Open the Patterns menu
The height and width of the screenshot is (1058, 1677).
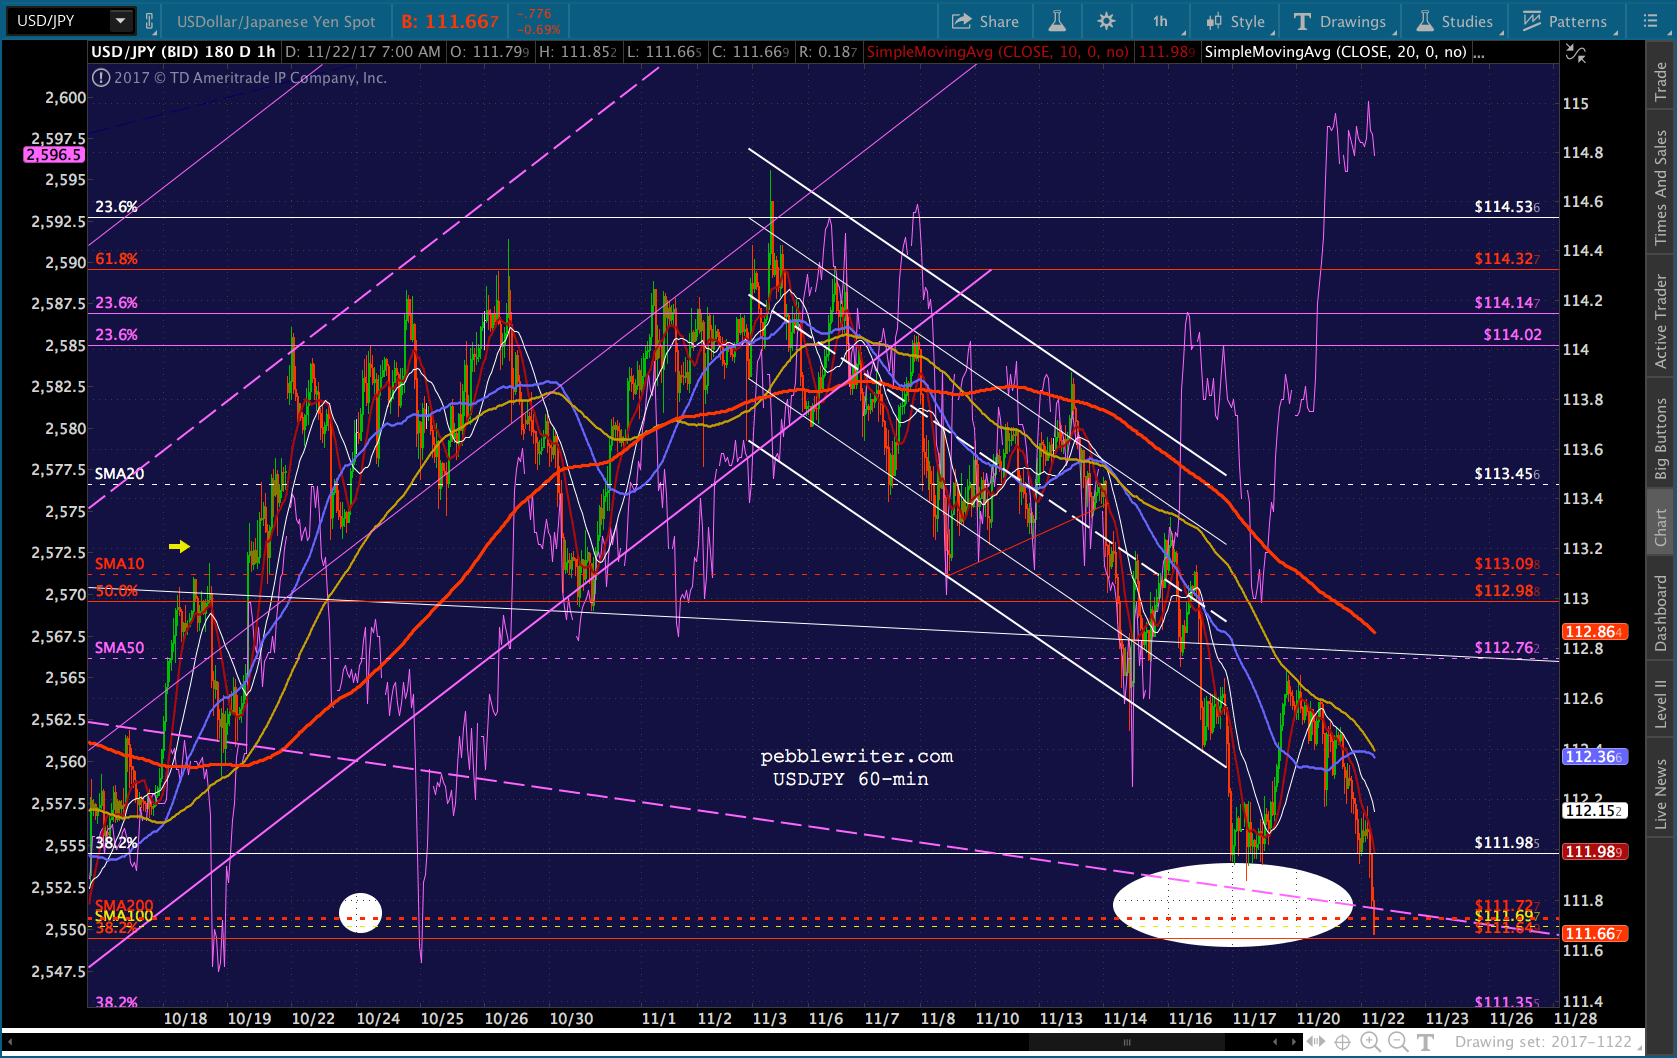click(x=1565, y=21)
